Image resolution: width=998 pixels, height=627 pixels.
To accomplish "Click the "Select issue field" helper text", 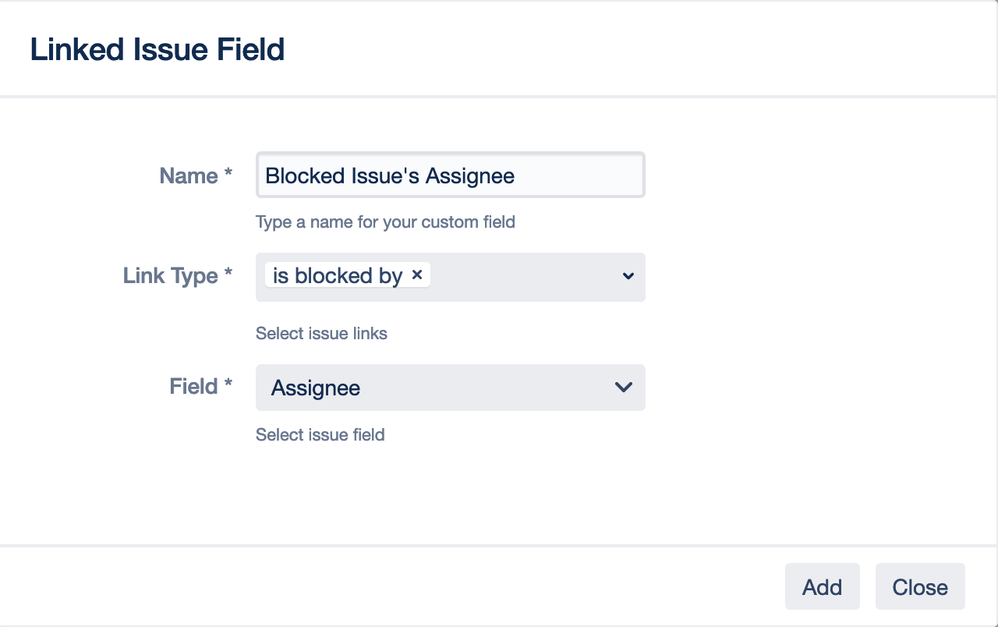I will [x=320, y=435].
